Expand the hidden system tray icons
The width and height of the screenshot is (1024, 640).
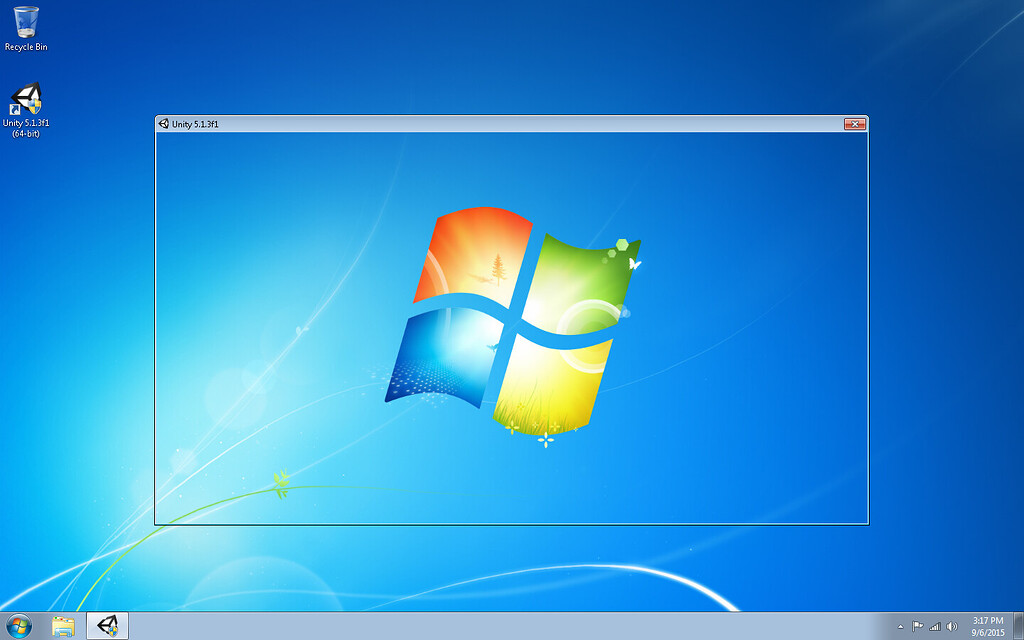(899, 626)
